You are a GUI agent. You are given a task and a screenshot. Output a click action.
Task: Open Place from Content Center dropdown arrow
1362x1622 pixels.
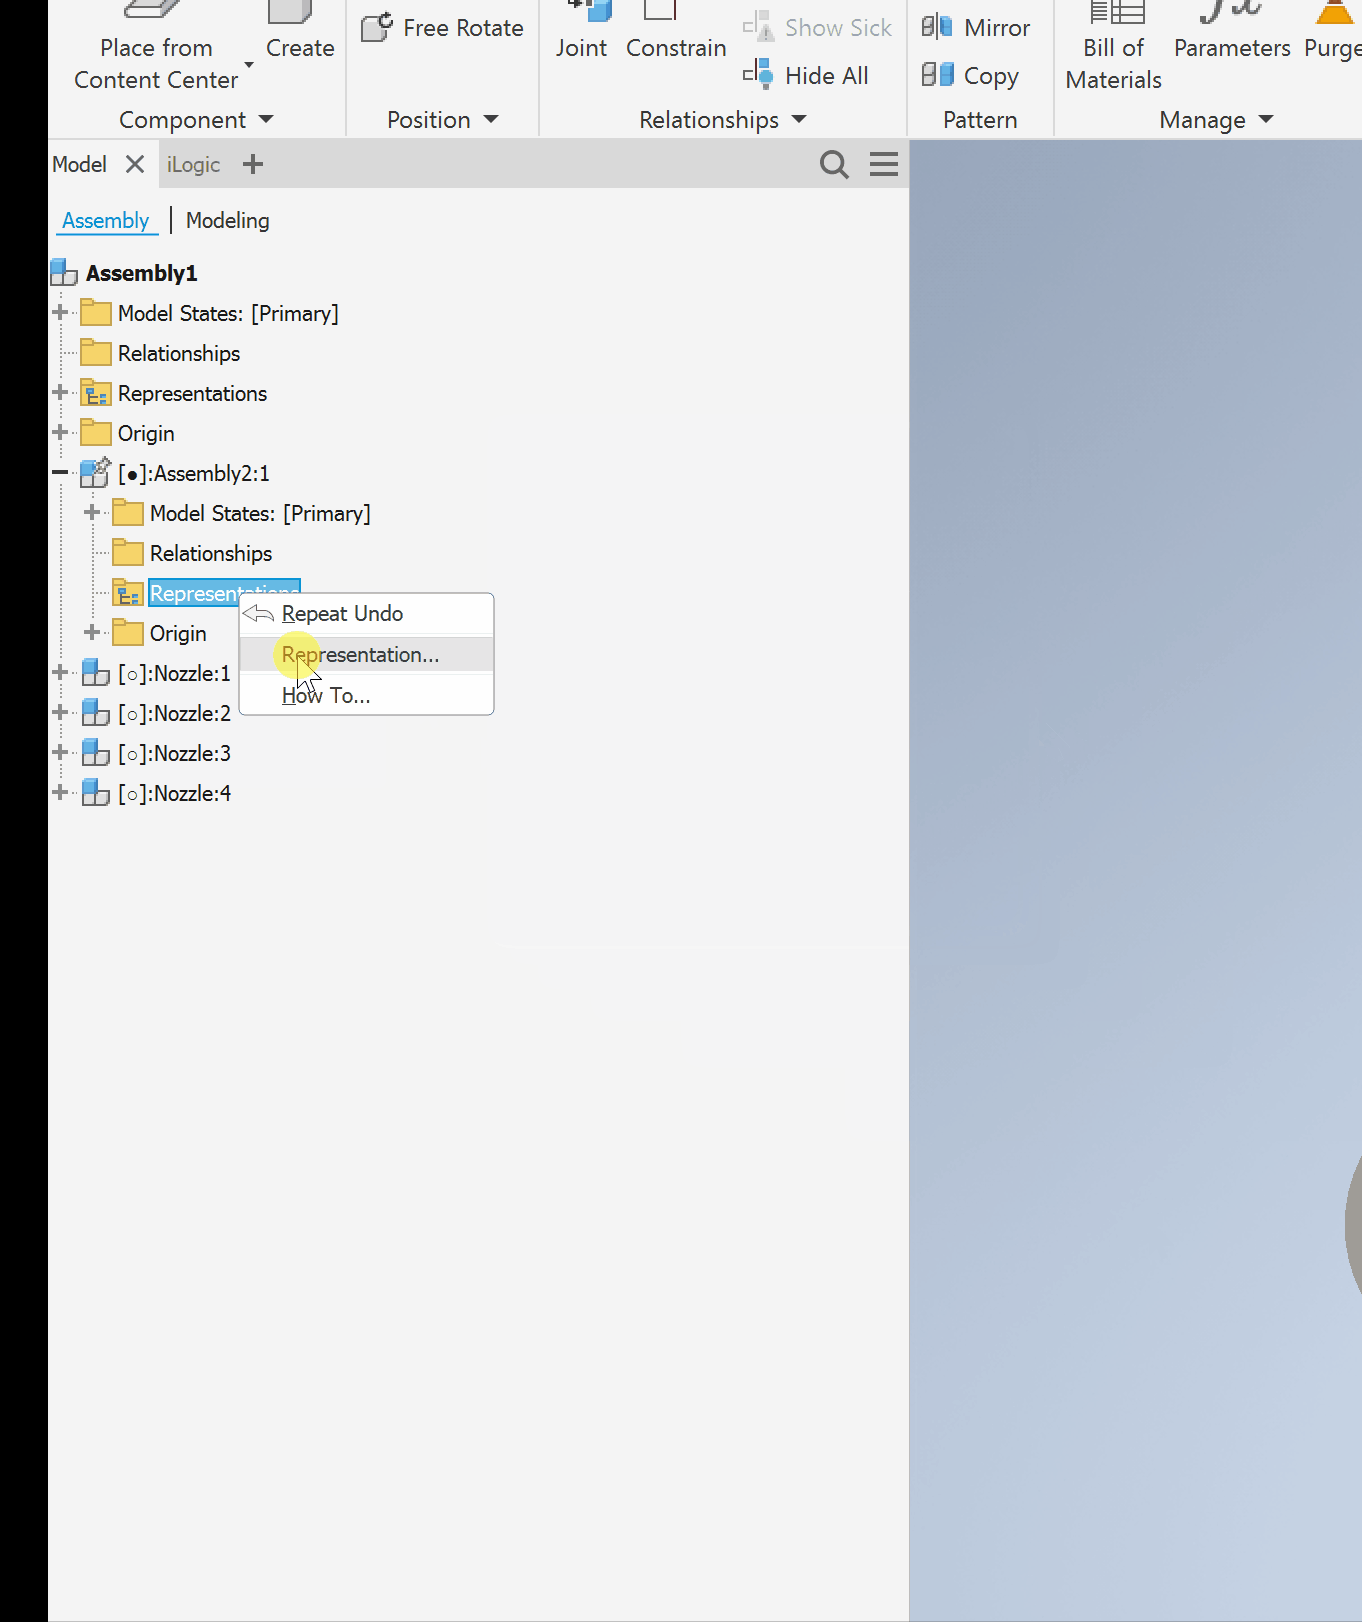click(x=249, y=66)
